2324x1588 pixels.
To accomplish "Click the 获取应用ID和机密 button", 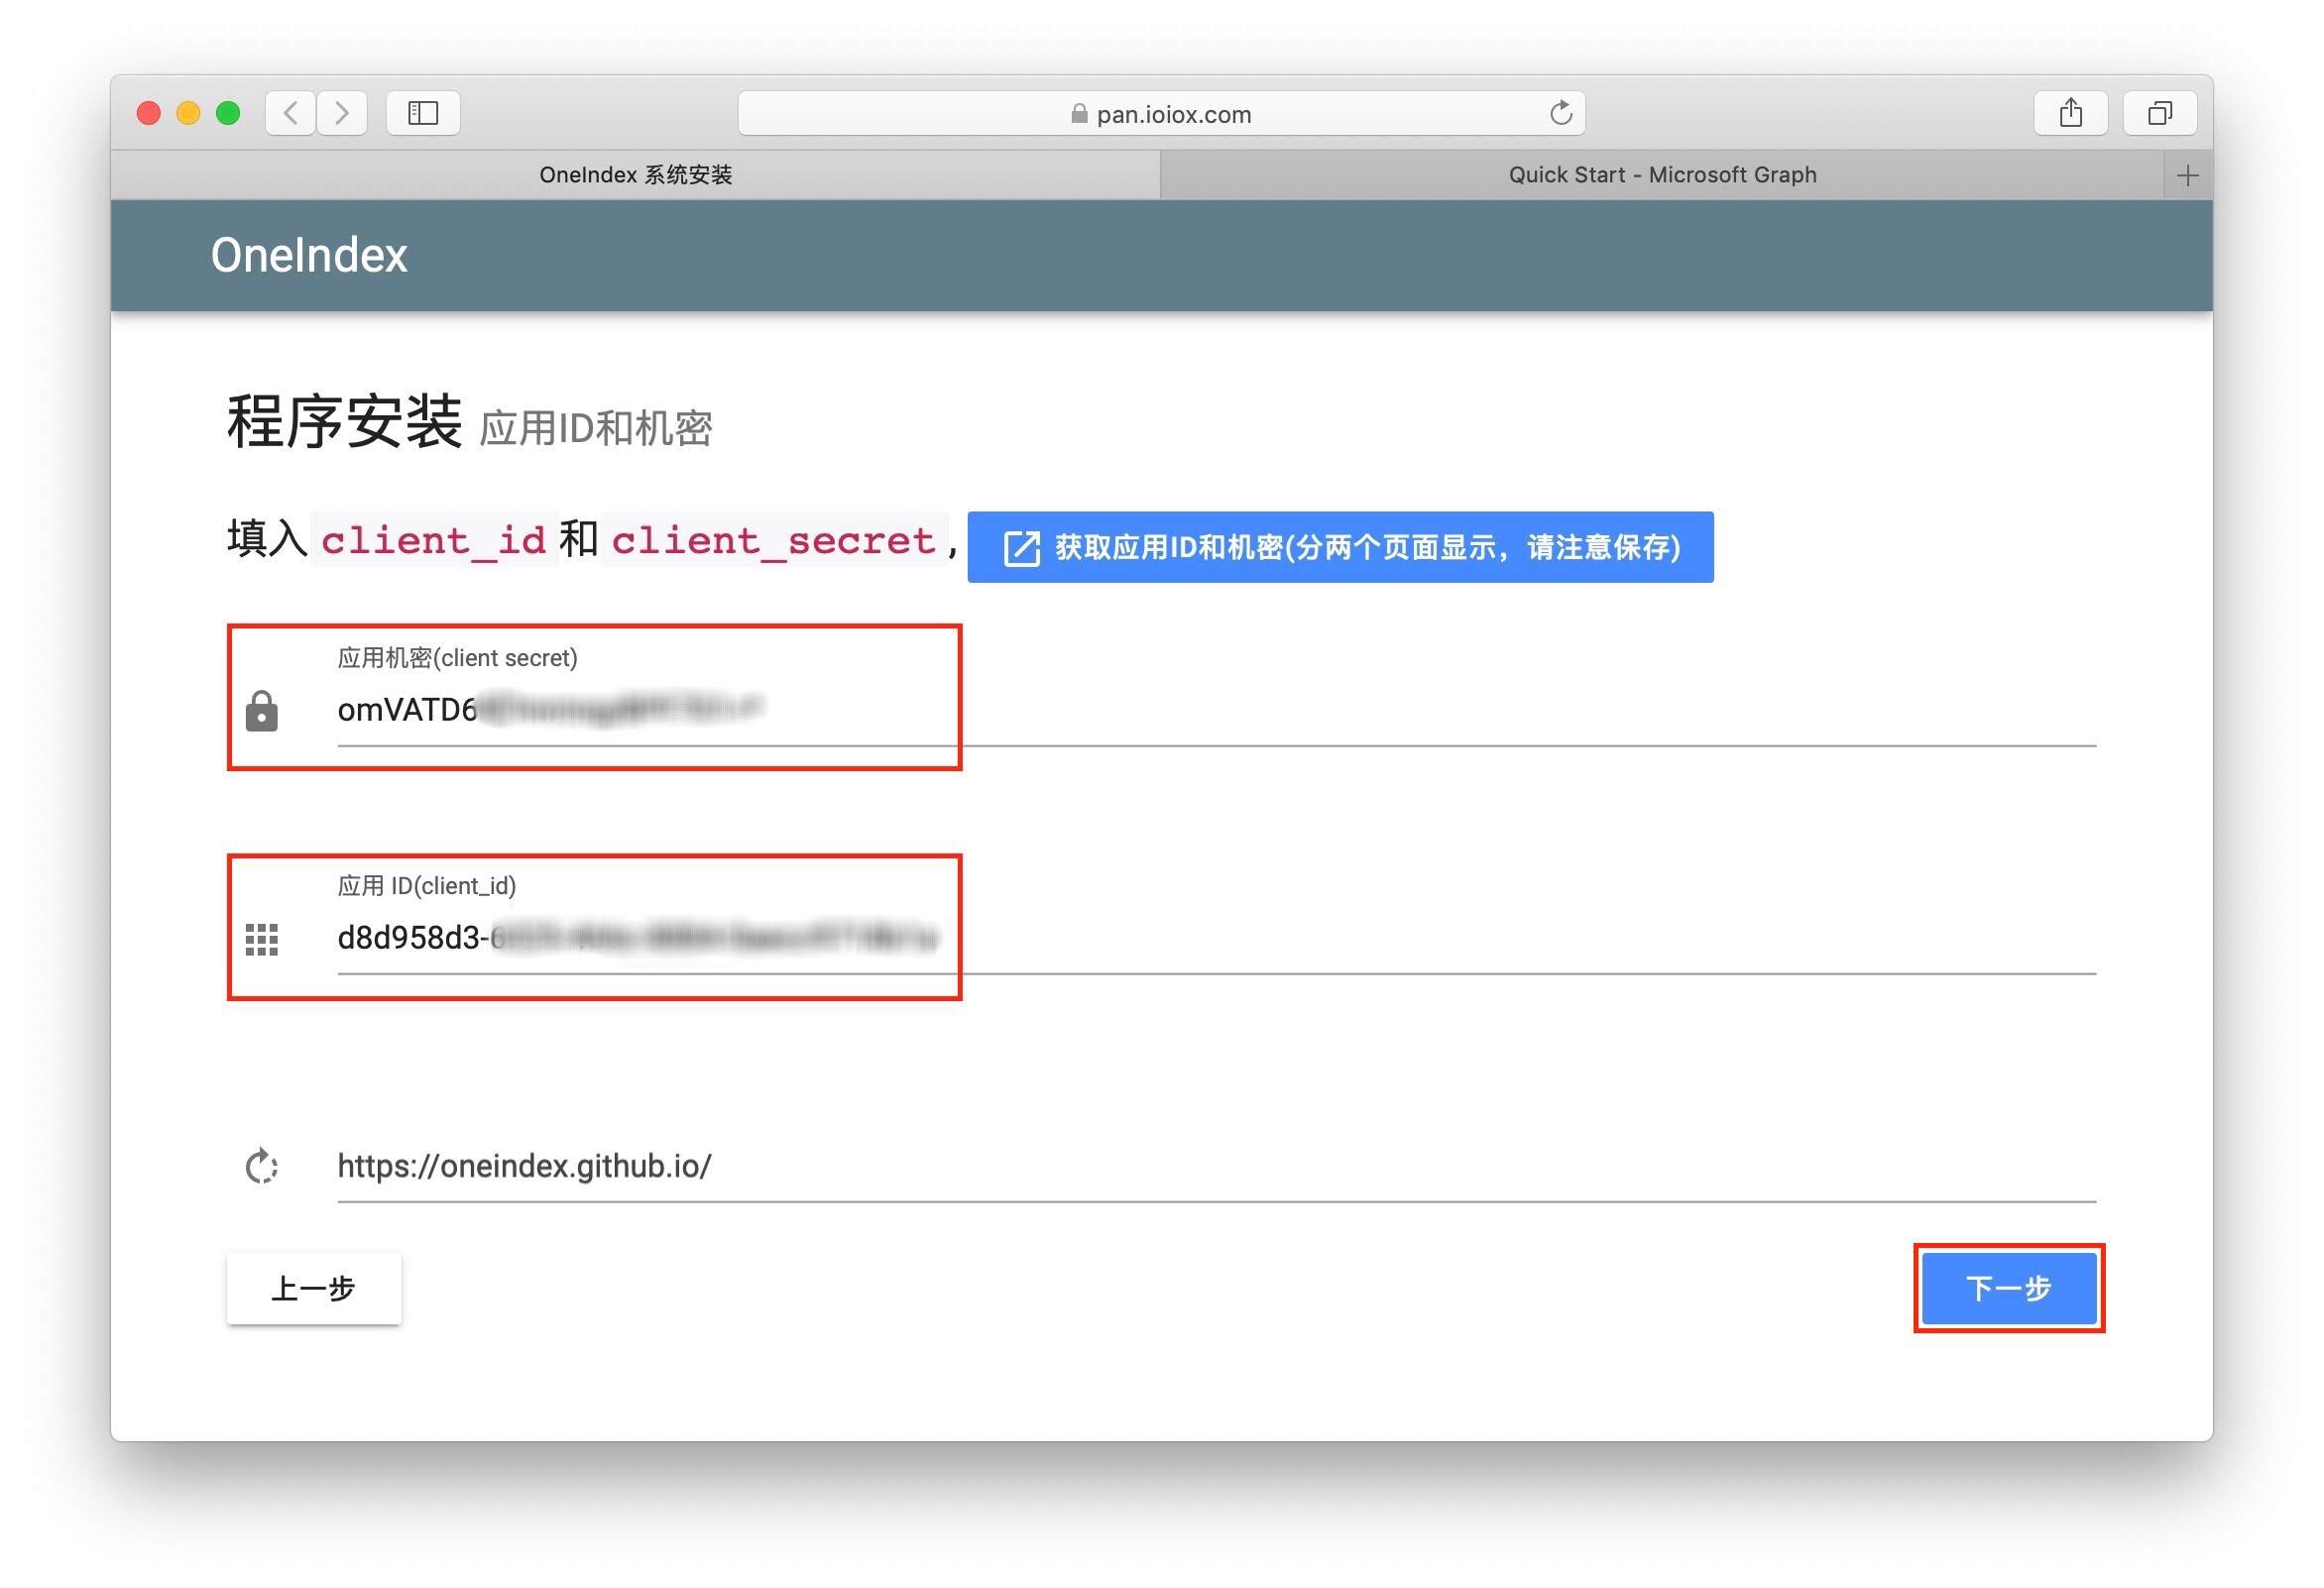I will pos(1340,547).
